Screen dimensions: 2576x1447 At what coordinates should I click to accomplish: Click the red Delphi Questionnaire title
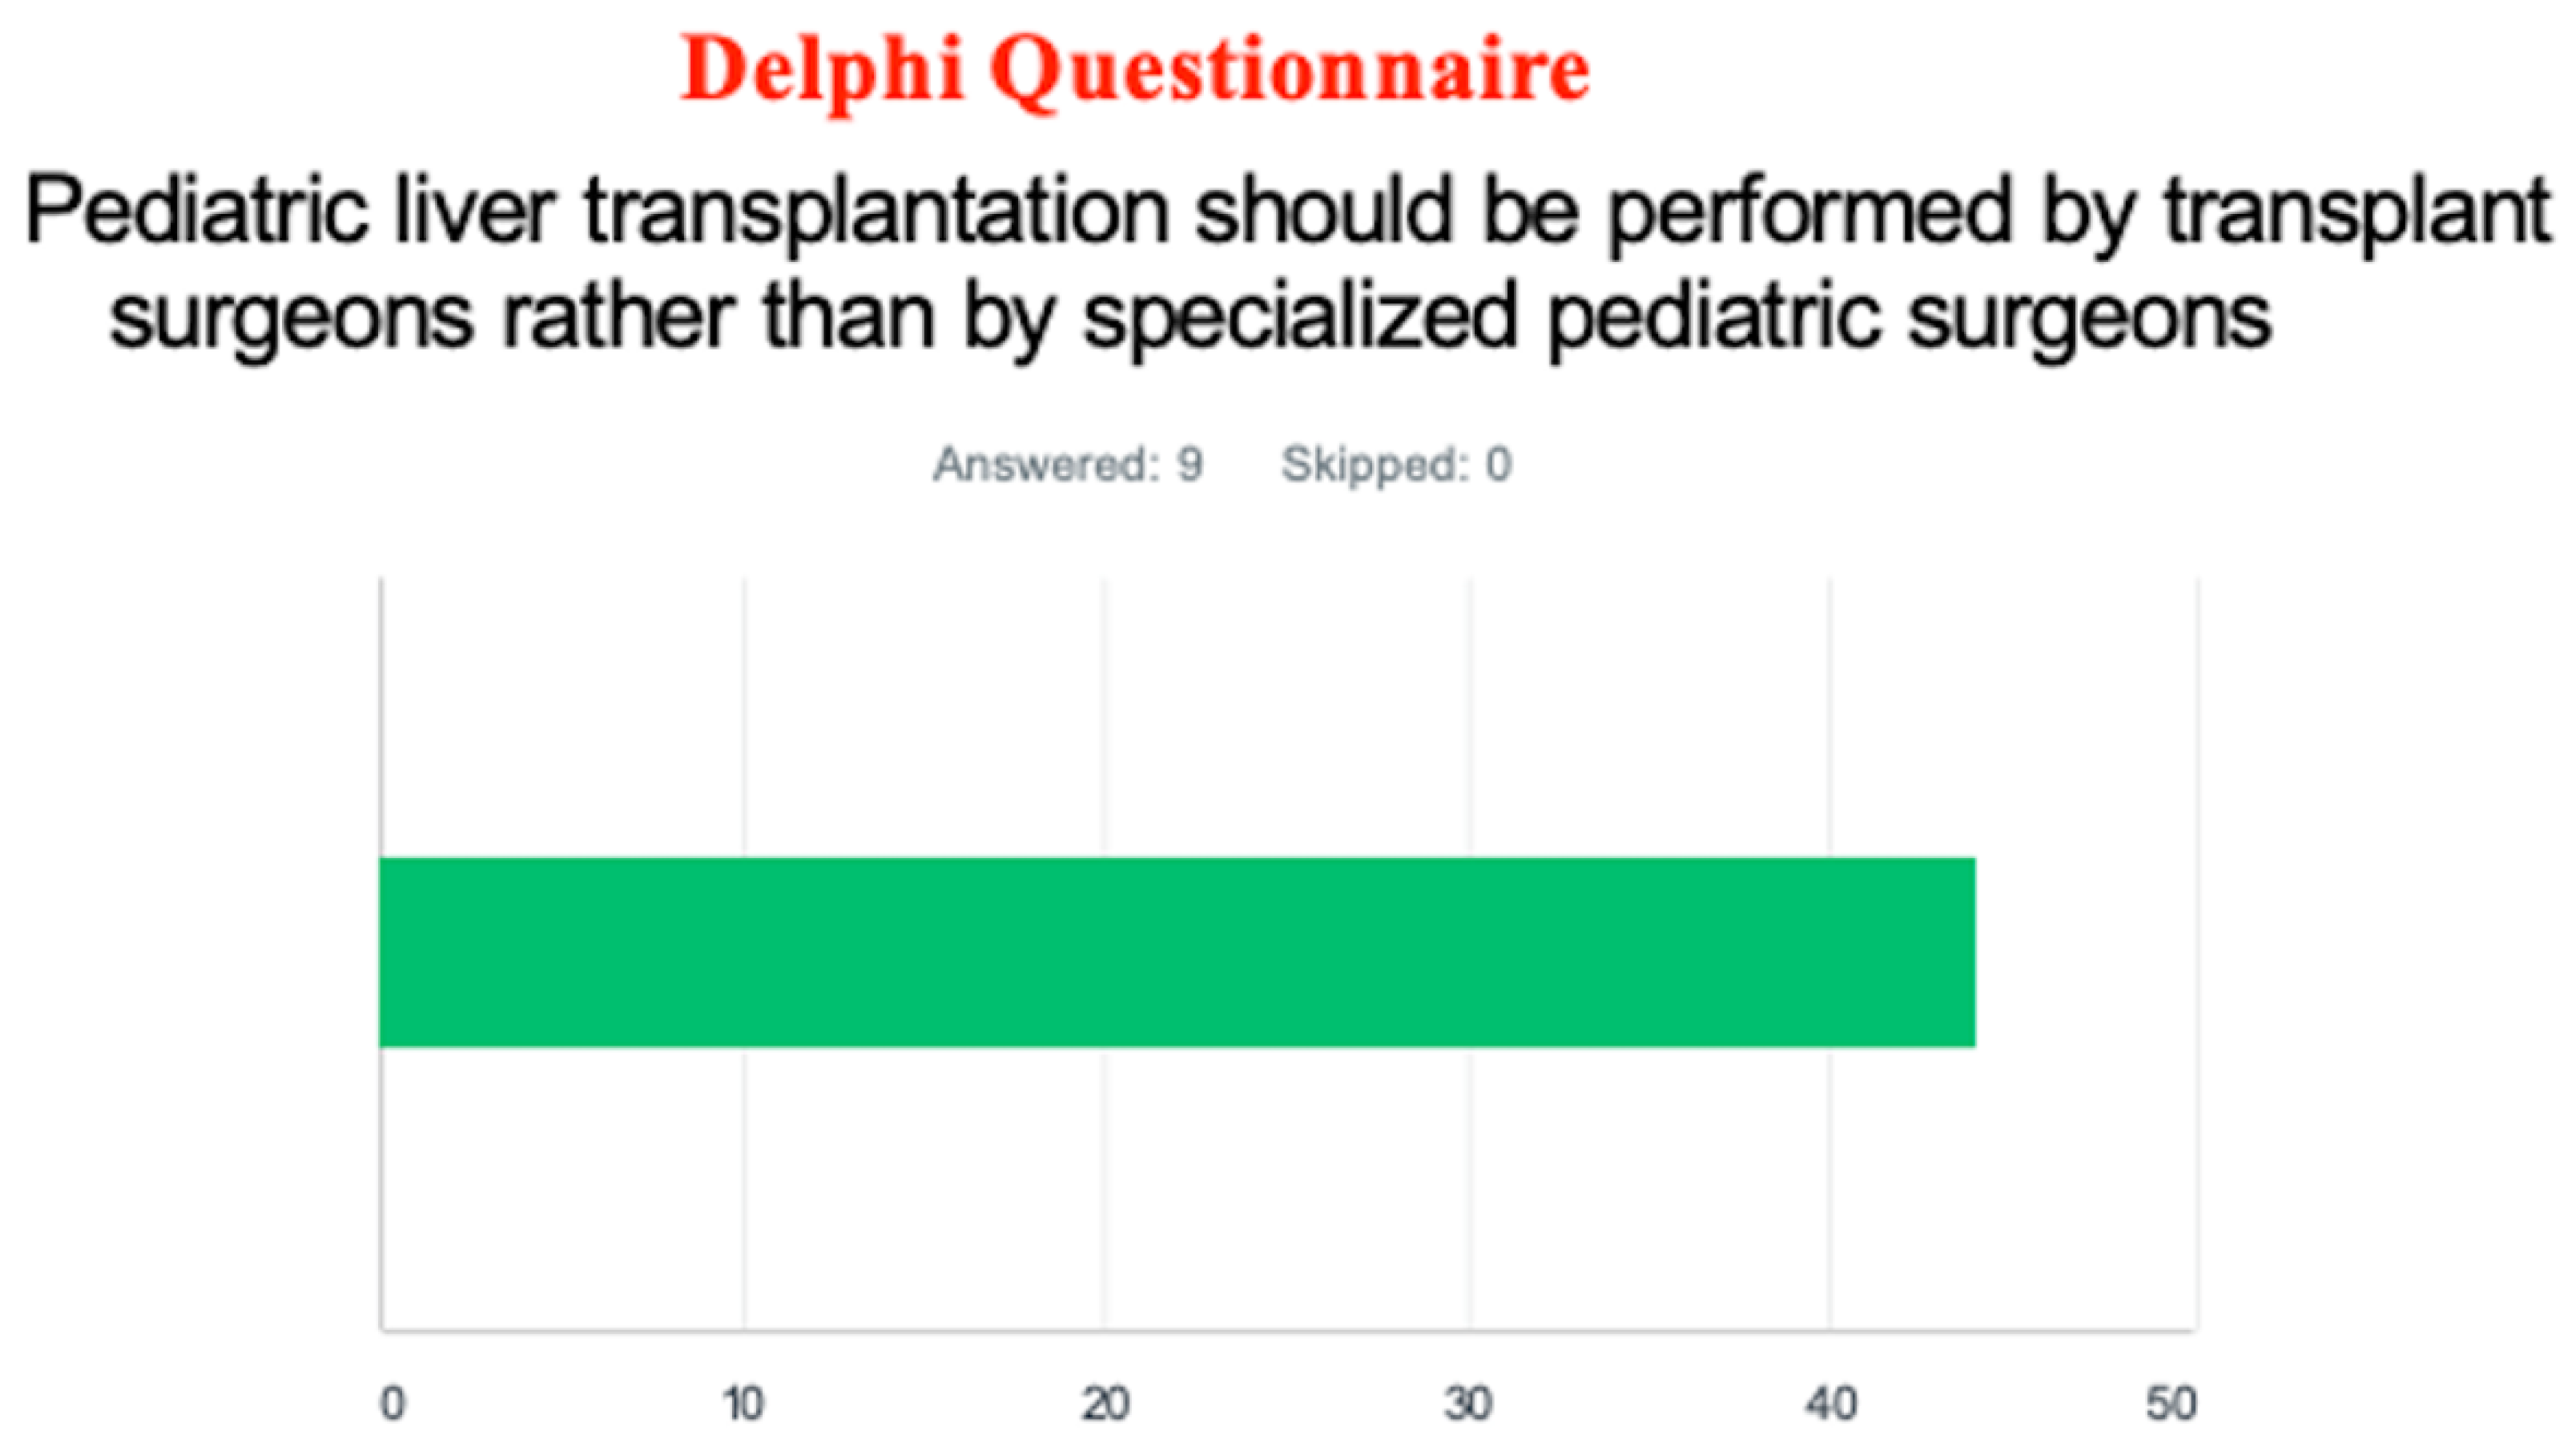1135,70
